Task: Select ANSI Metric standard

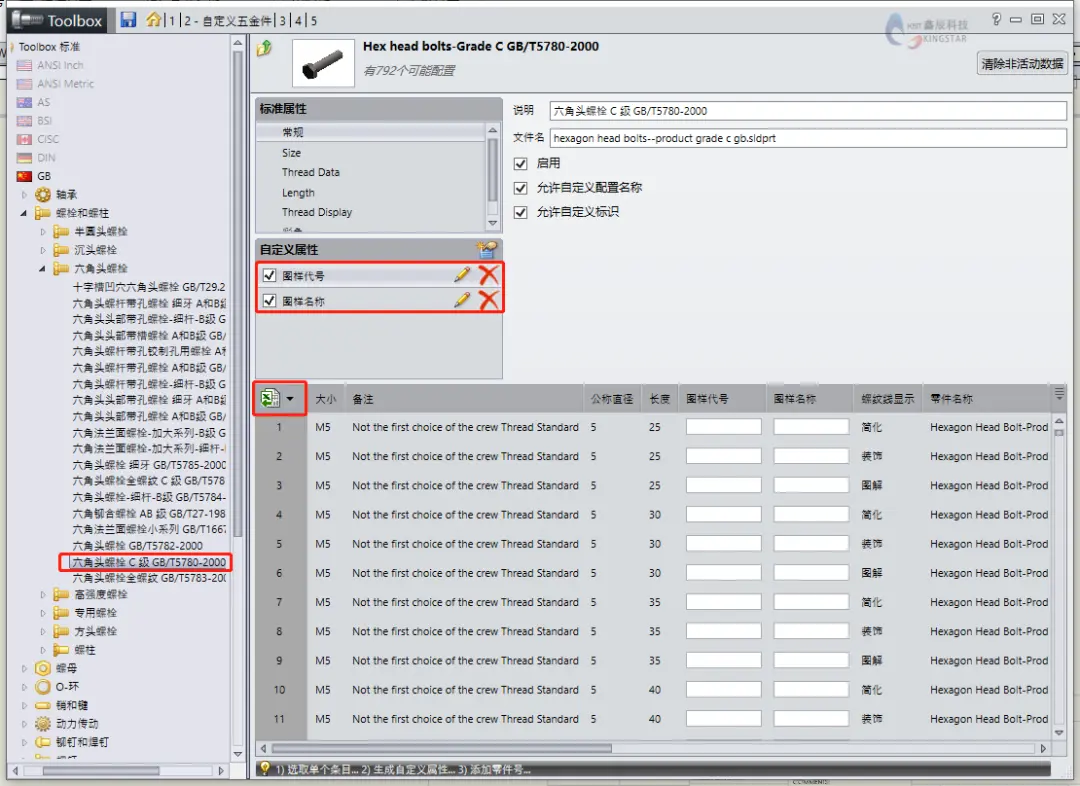Action: (65, 83)
